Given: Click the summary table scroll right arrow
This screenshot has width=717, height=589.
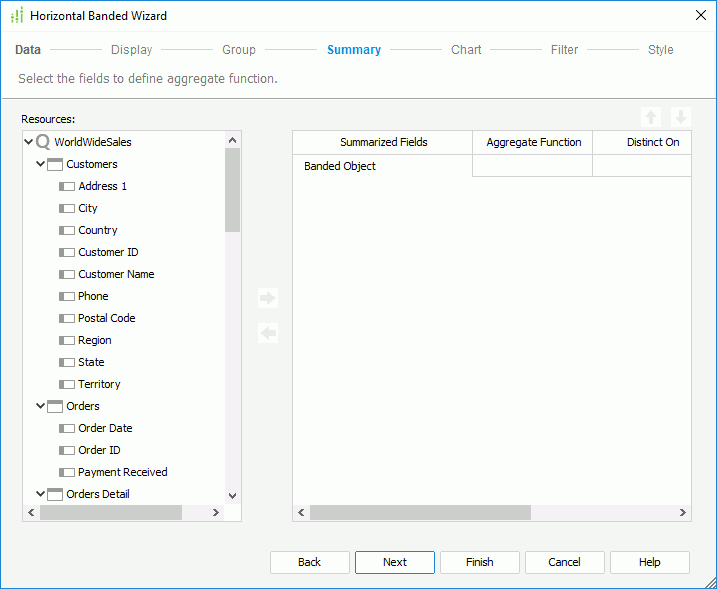Looking at the screenshot, I should click(682, 513).
